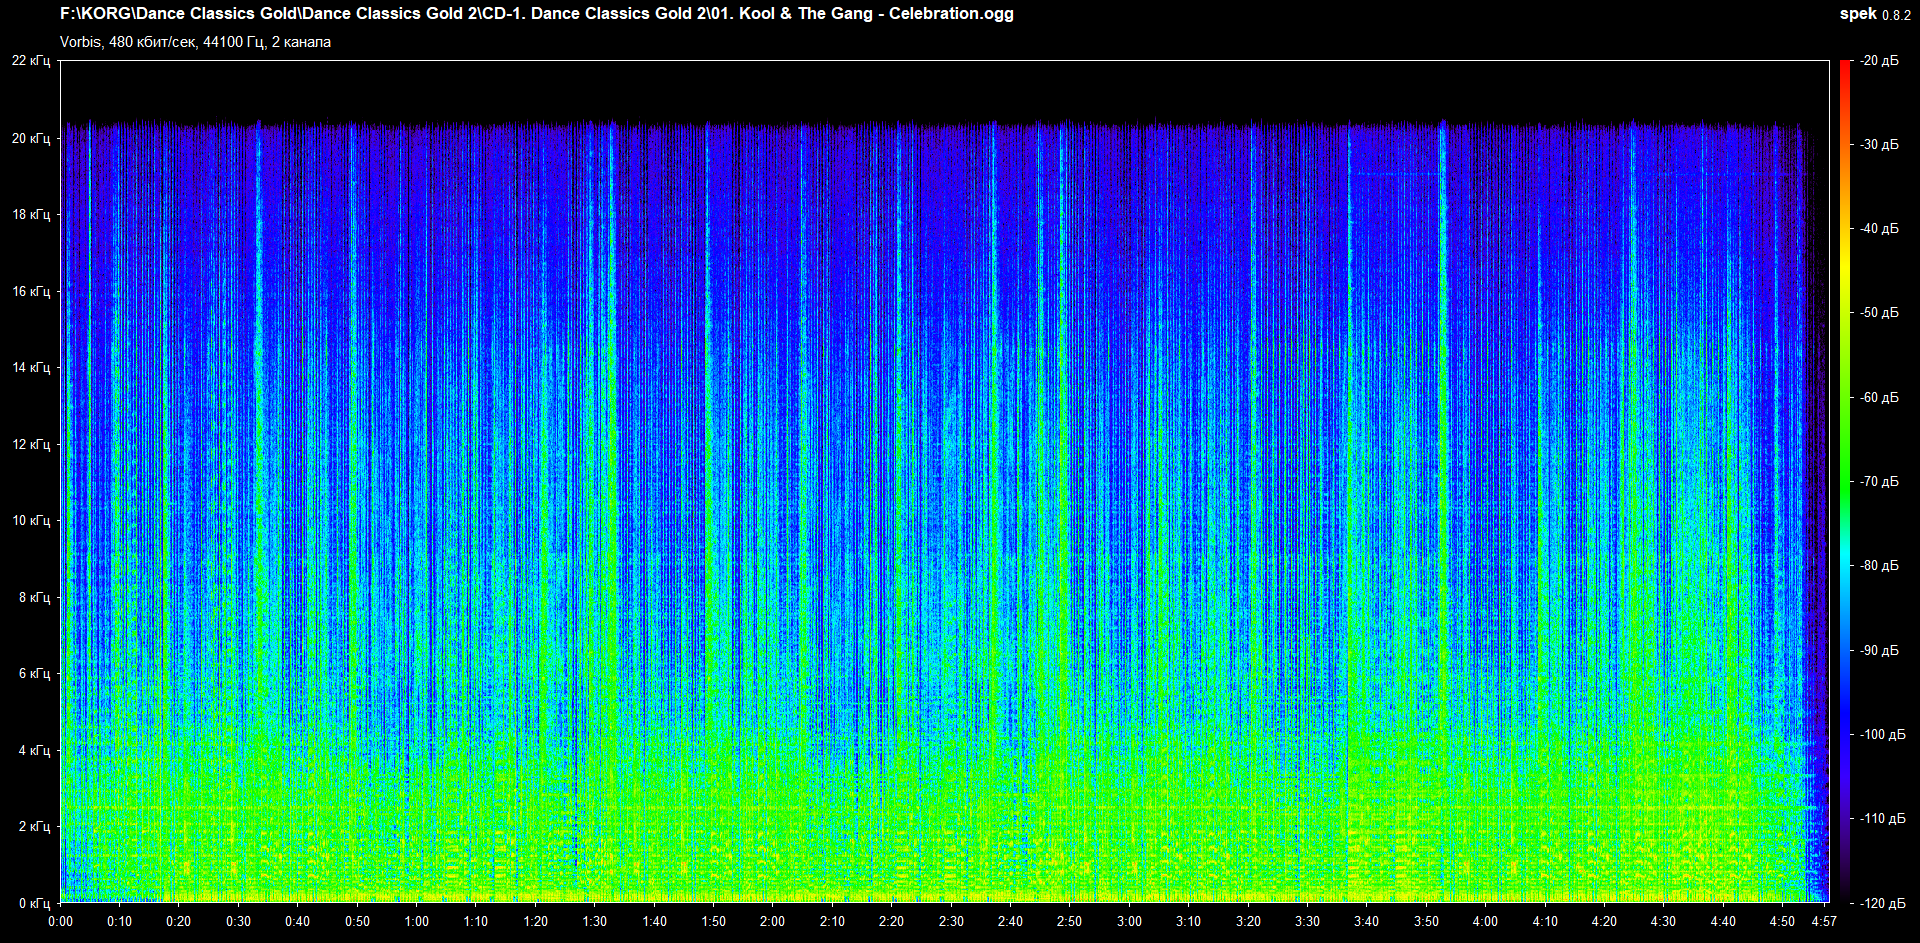Click the 0:00 start time label
This screenshot has height=943, width=1920.
click(x=61, y=921)
